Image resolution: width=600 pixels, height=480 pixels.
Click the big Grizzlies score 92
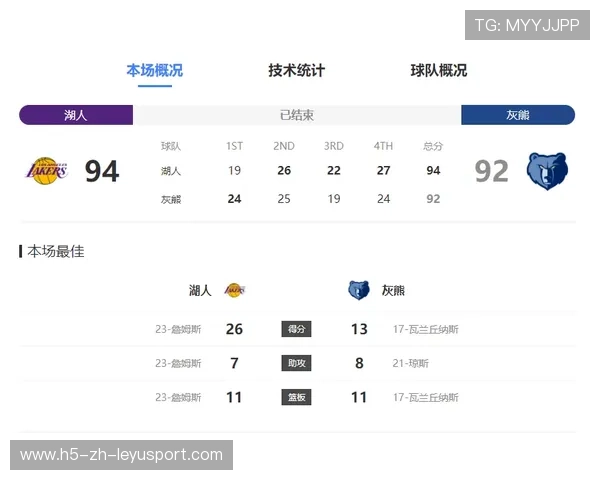pos(492,171)
